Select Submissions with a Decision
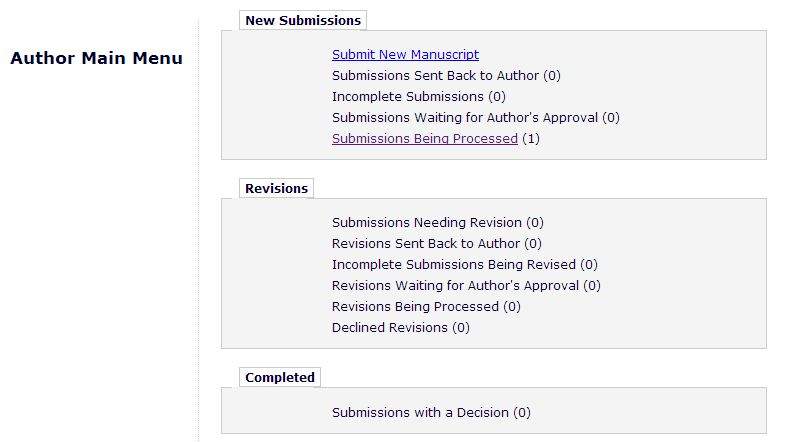The image size is (796, 442). pos(420,412)
